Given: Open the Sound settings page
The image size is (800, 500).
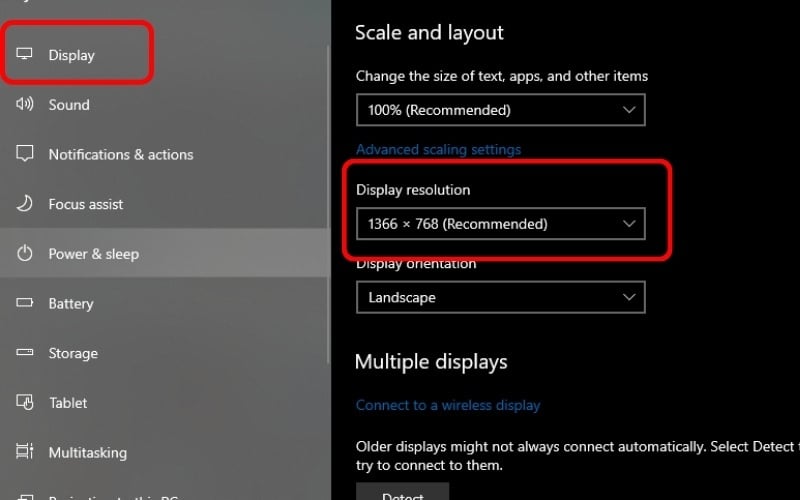Looking at the screenshot, I should (x=69, y=105).
